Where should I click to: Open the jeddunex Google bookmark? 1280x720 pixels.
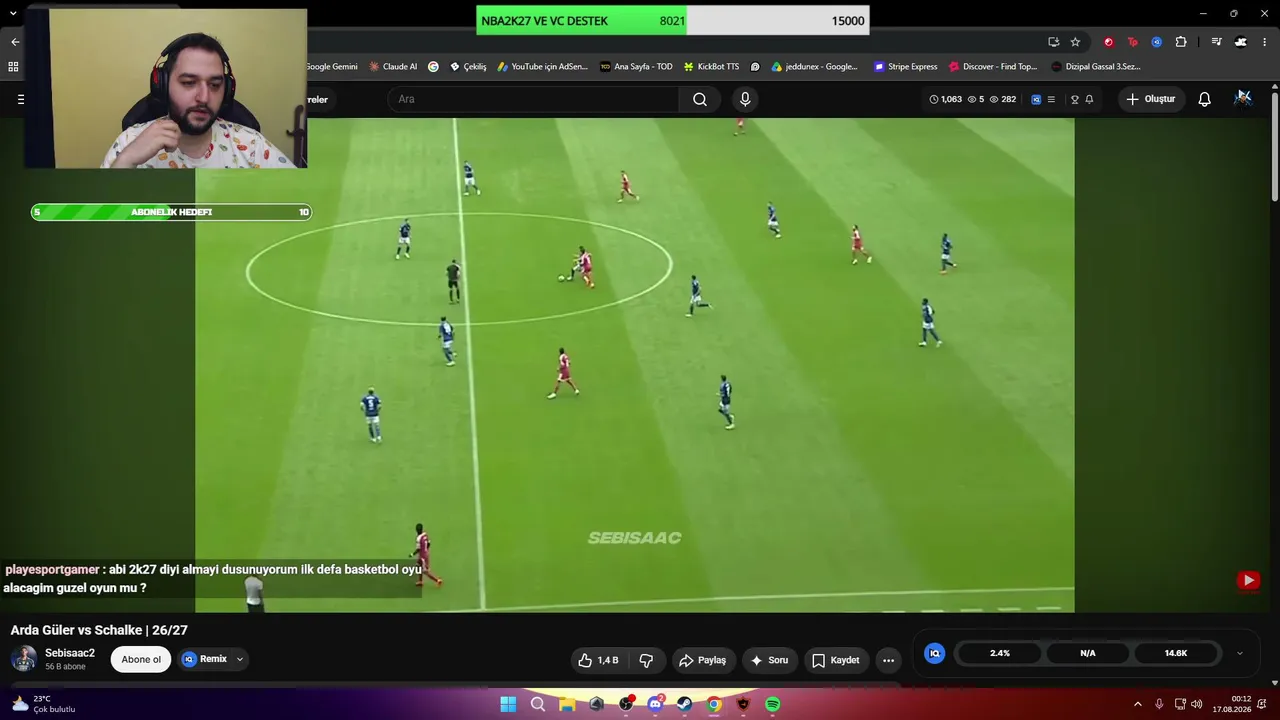814,67
